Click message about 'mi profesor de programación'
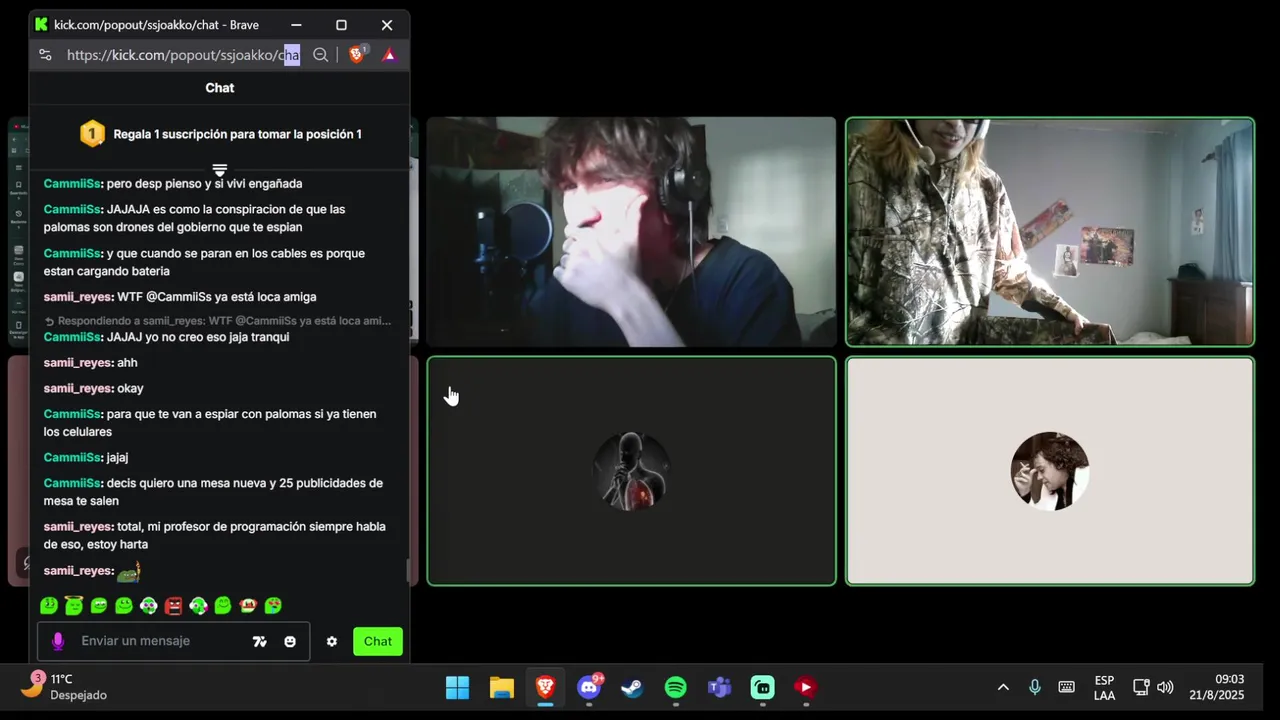Viewport: 1280px width, 720px height. (215, 536)
